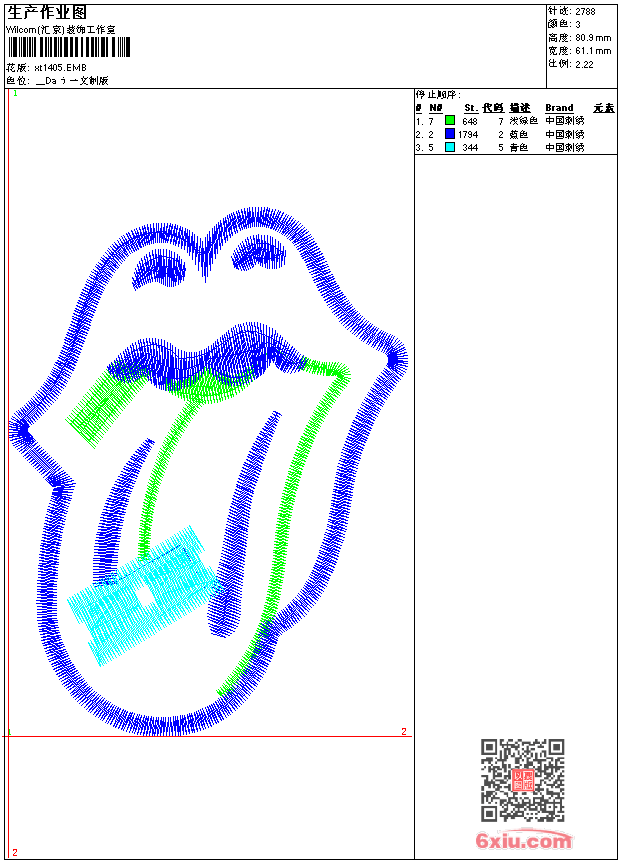620x860 pixels.
Task: Click the QR code image
Action: 523,779
